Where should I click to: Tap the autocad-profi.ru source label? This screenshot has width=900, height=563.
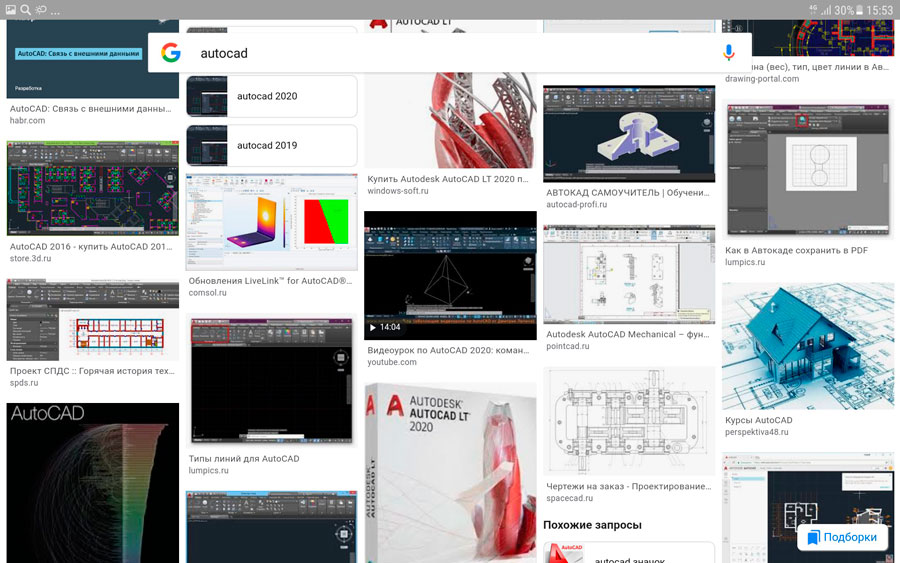[x=576, y=204]
